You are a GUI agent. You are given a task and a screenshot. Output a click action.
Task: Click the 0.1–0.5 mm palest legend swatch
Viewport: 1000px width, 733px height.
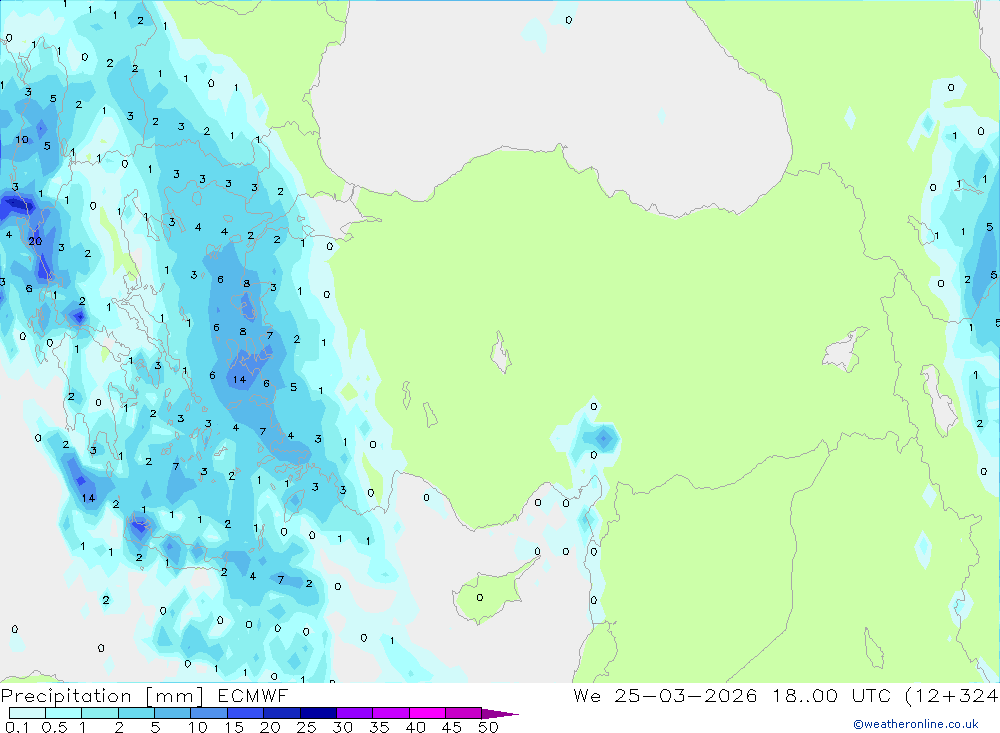pos(27,713)
